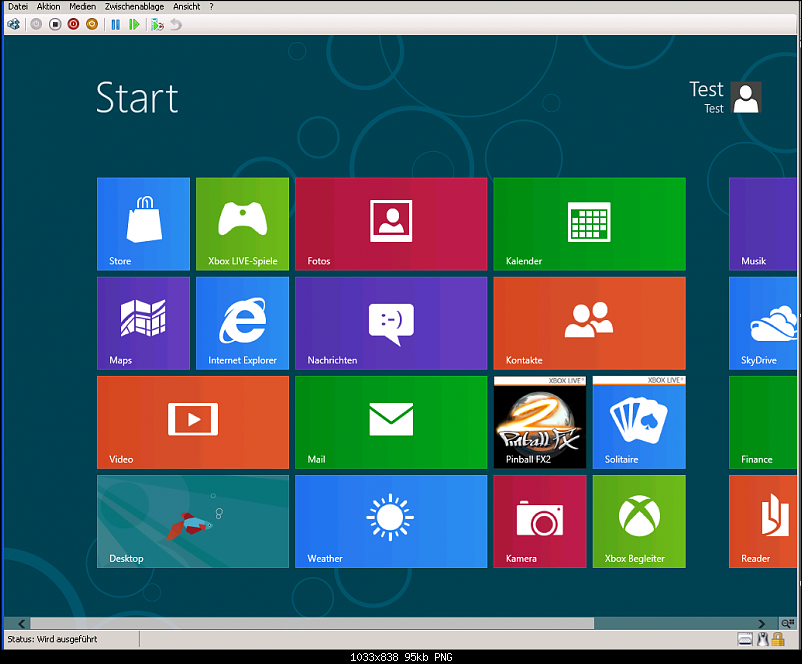Revert the VM using the undo arrow icon
Image resolution: width=802 pixels, height=664 pixels.
[176, 24]
